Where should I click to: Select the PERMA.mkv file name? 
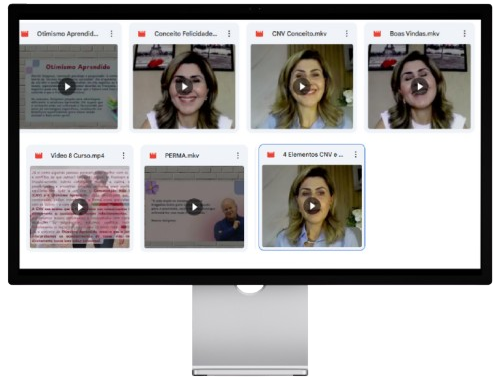[x=182, y=155]
